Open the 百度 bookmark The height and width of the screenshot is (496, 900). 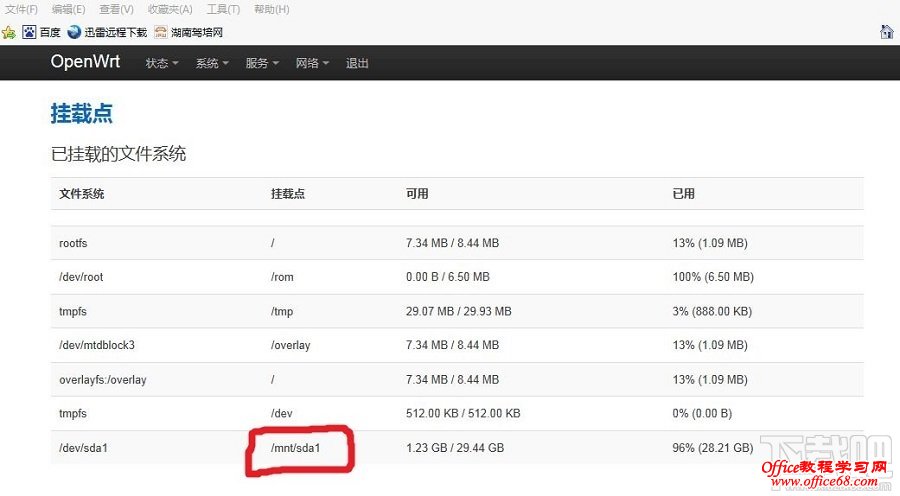(41, 32)
